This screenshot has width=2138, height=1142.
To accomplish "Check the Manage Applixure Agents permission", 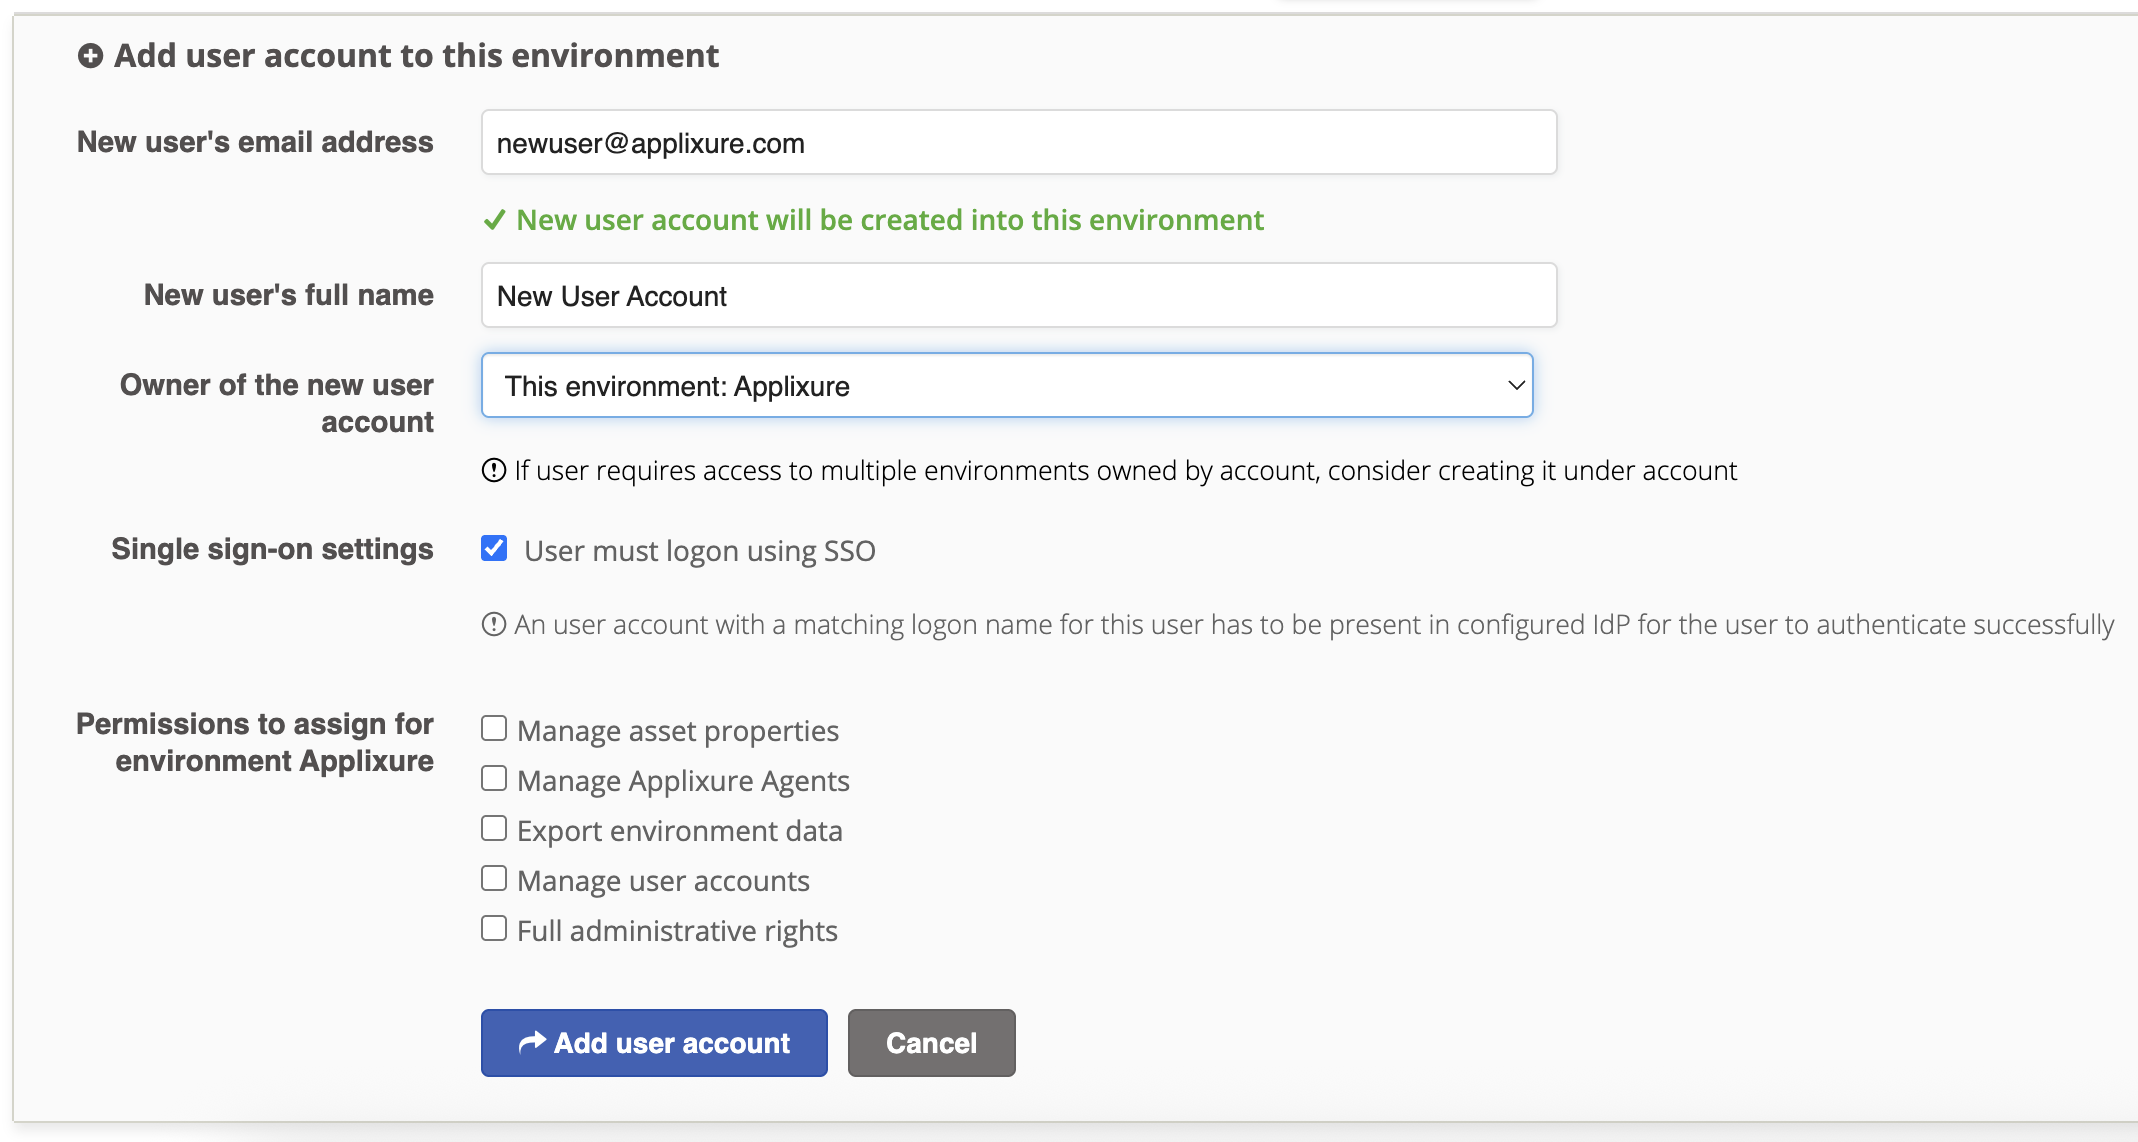I will tap(494, 778).
